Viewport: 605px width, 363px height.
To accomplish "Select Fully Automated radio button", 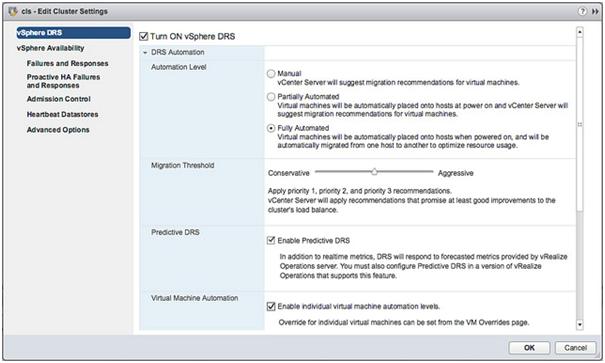I will 271,128.
